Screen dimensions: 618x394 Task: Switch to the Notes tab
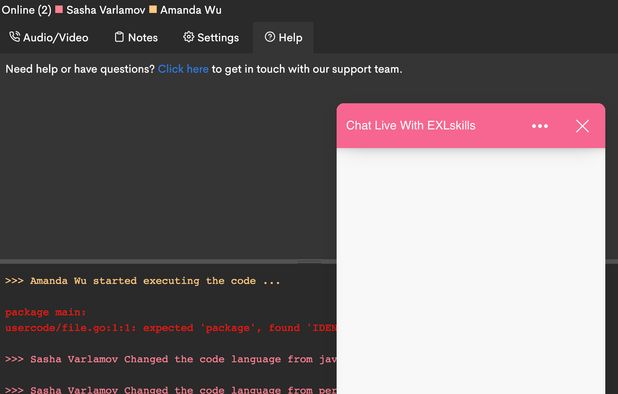coord(136,37)
